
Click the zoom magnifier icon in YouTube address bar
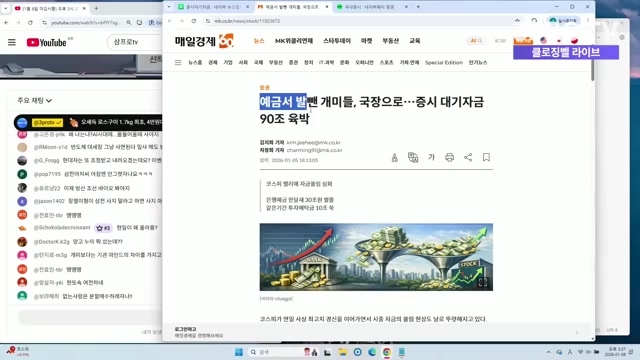pos(129,23)
